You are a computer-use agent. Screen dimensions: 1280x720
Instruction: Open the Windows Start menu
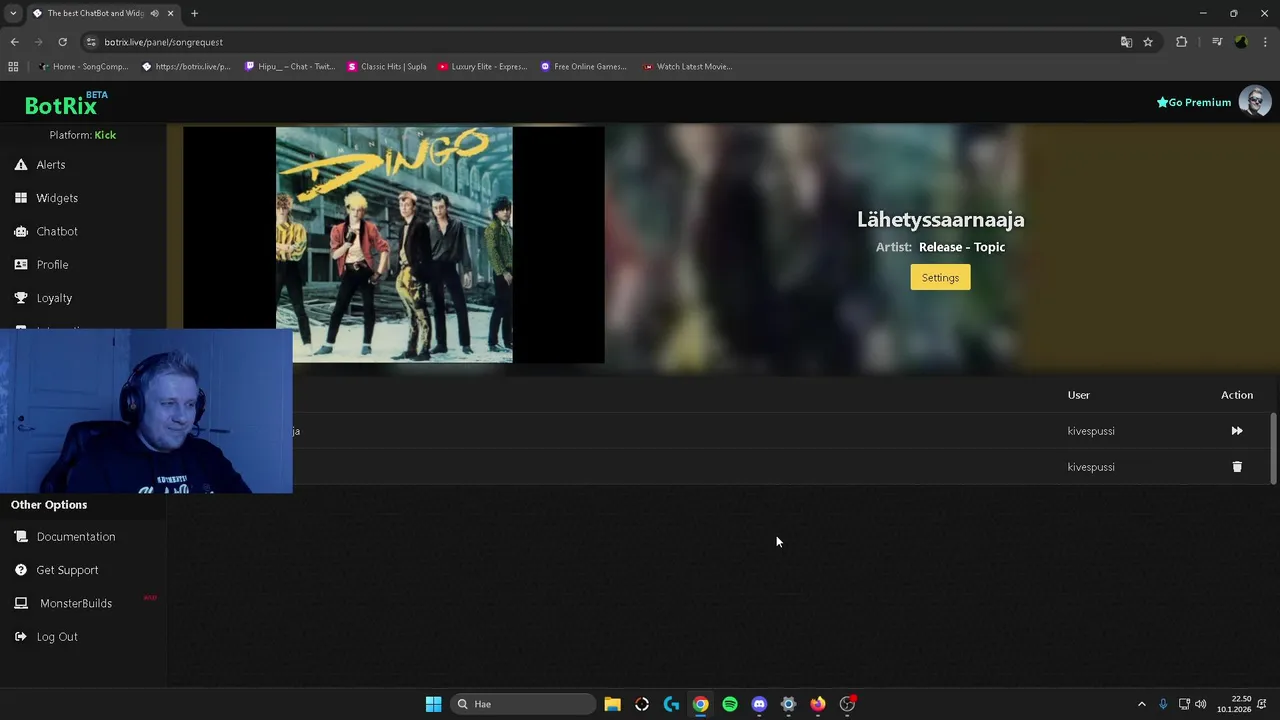433,704
